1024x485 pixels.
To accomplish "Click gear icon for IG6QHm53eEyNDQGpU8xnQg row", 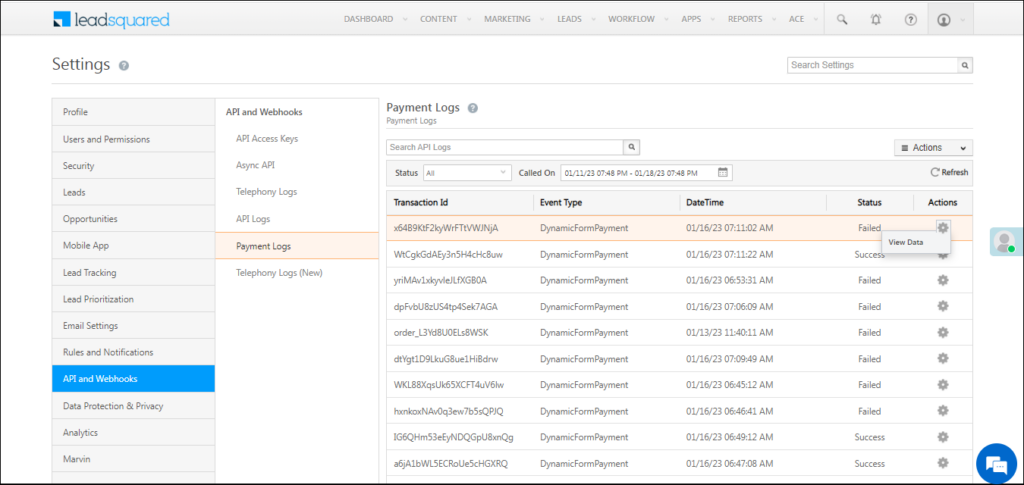I will [x=942, y=437].
